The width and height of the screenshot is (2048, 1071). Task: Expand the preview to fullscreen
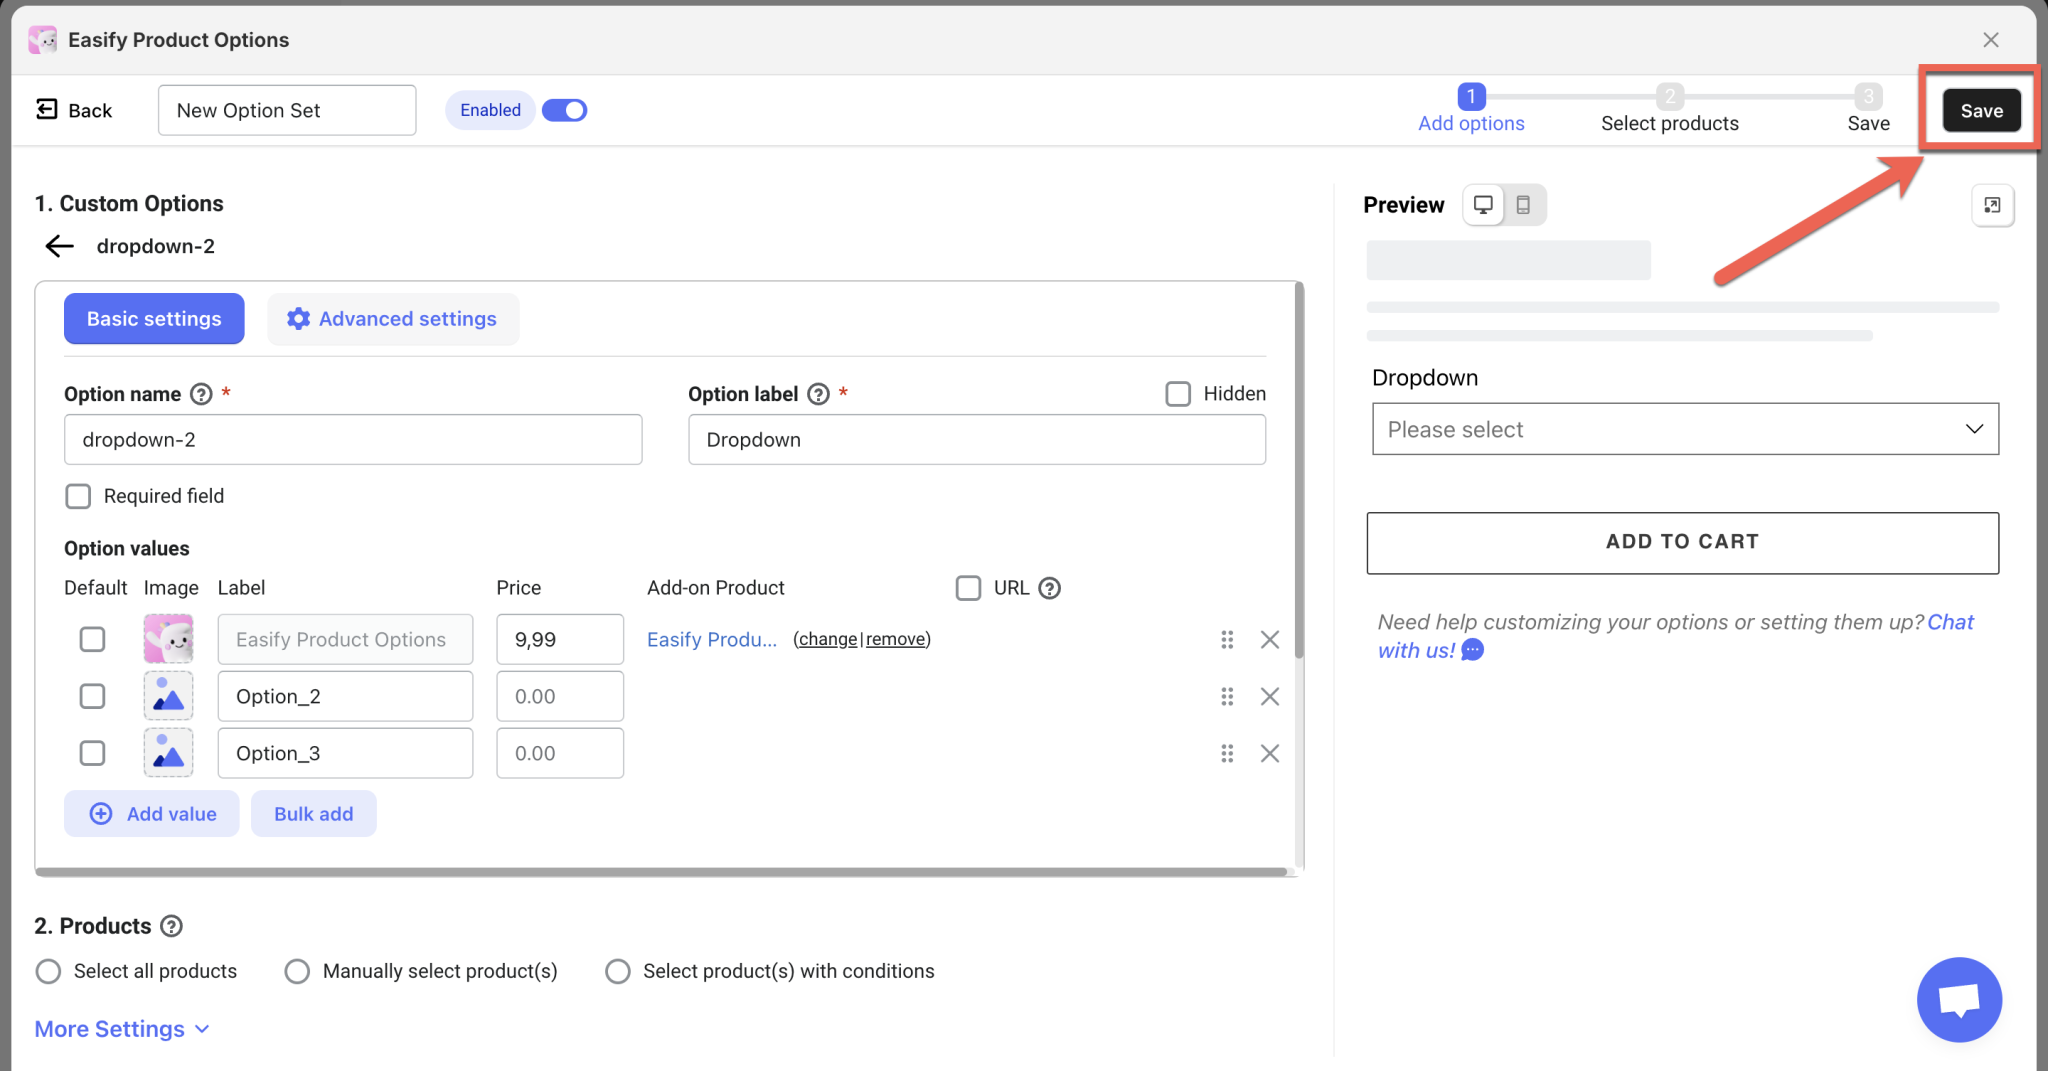click(x=1992, y=205)
